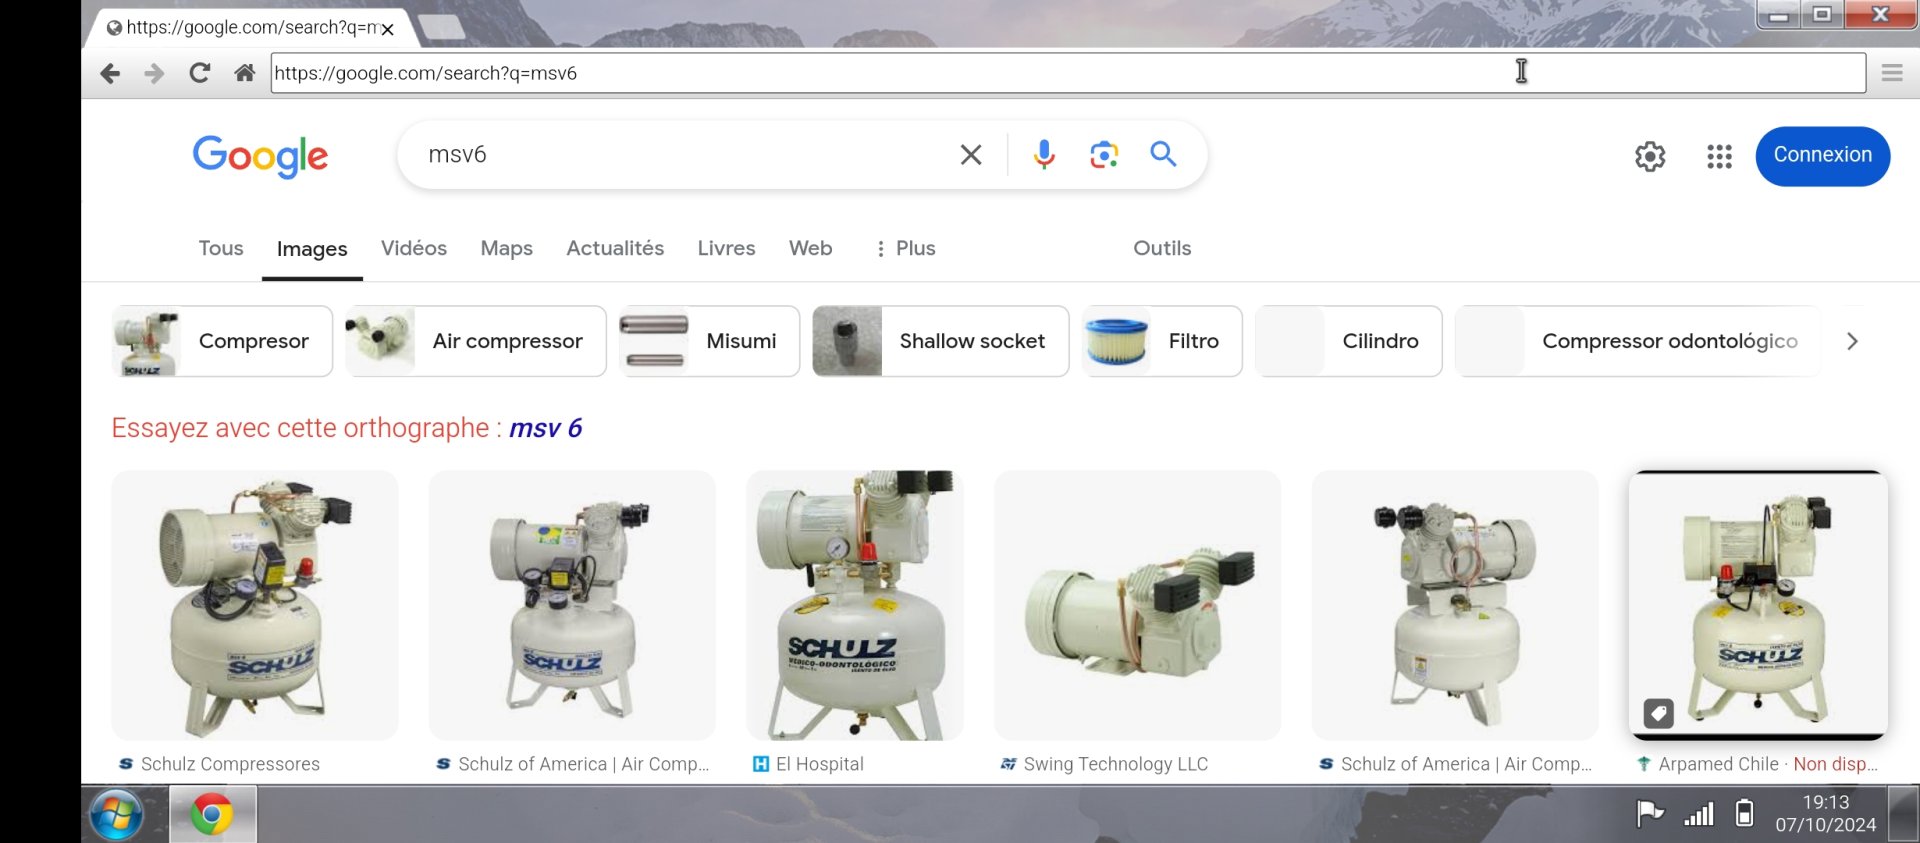Go forward to the next page

(154, 73)
